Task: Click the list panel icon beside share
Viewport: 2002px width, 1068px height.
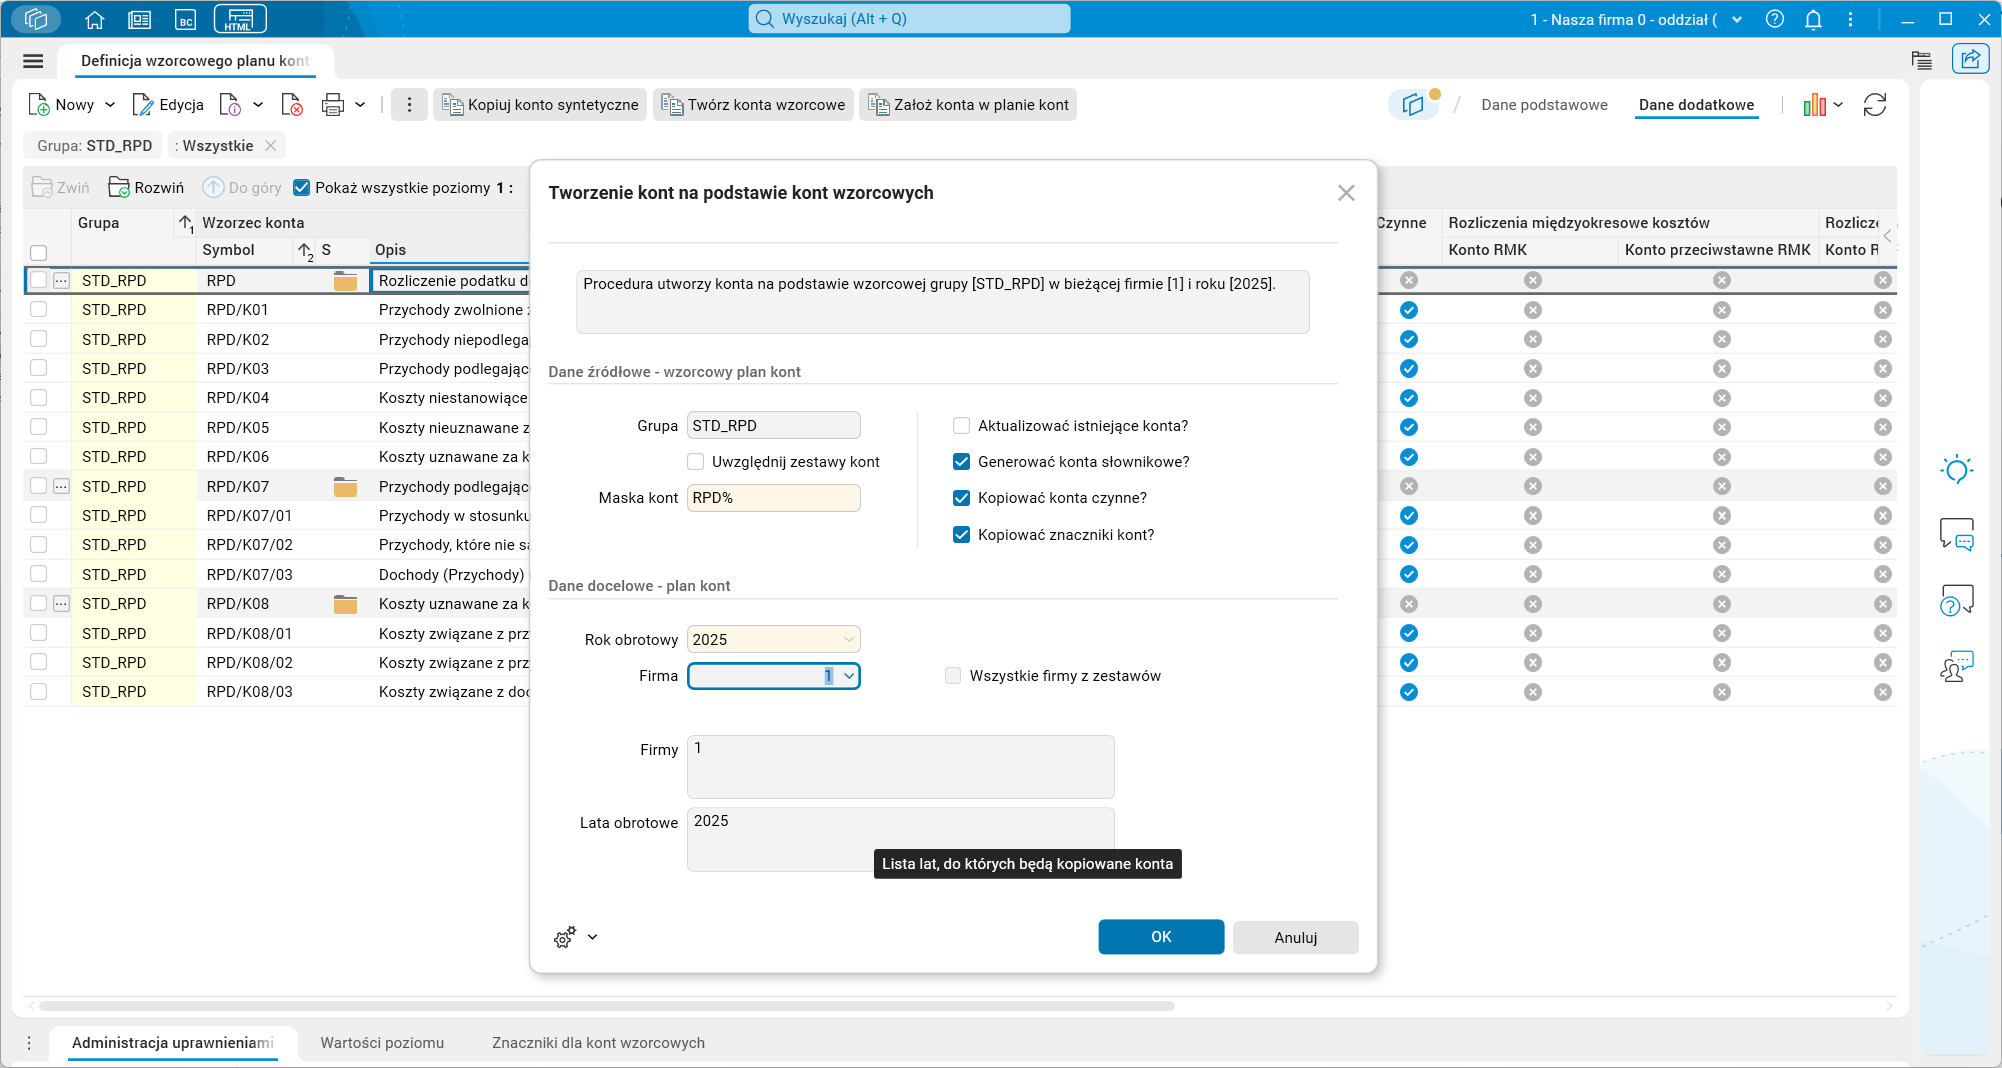Action: (x=1921, y=60)
